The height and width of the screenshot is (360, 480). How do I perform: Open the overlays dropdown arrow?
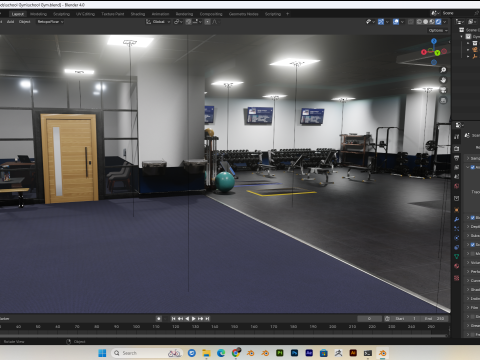click(402, 22)
